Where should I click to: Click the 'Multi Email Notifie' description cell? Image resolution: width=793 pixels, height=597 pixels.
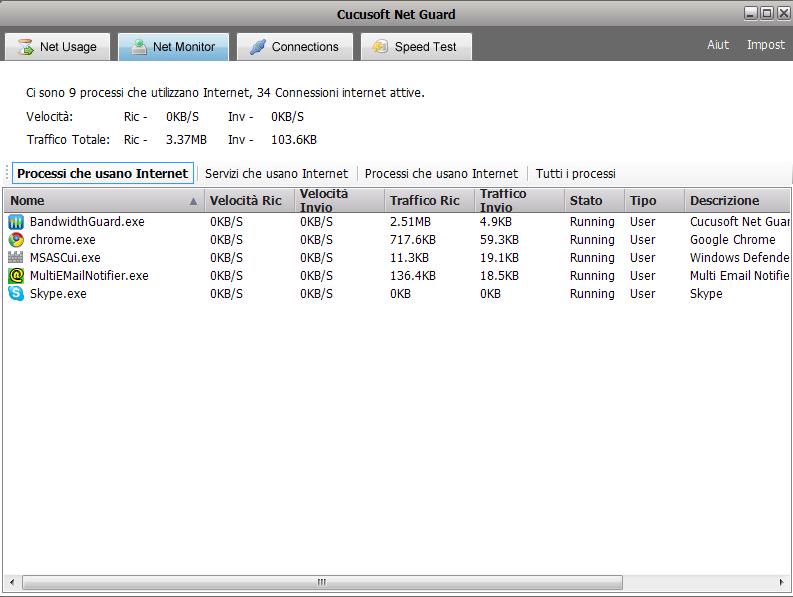pos(739,276)
